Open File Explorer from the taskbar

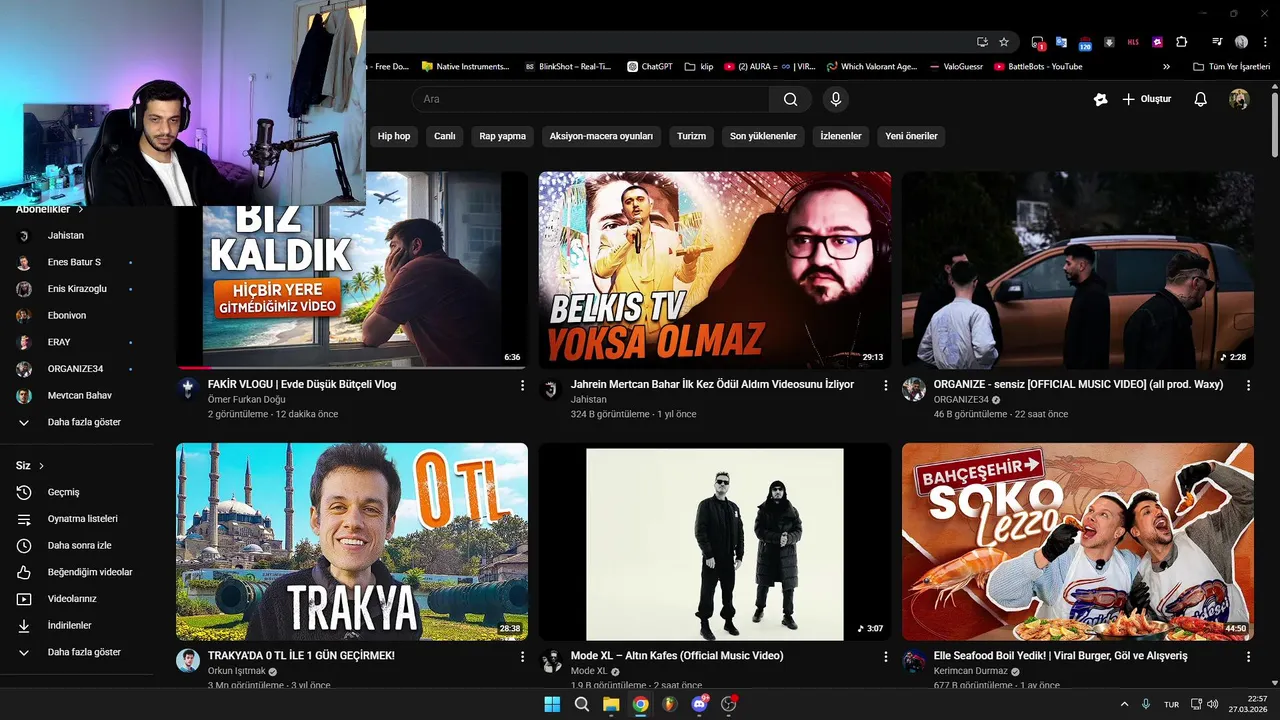[611, 704]
